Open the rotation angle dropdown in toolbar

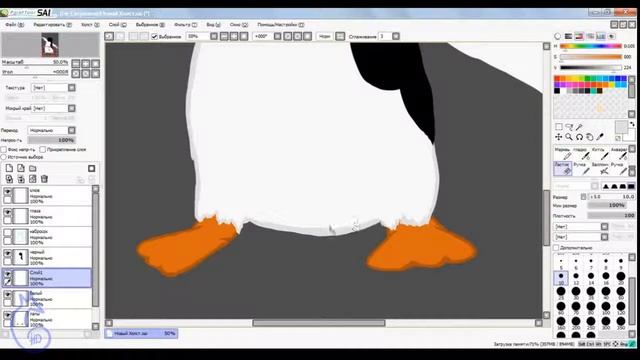point(278,36)
